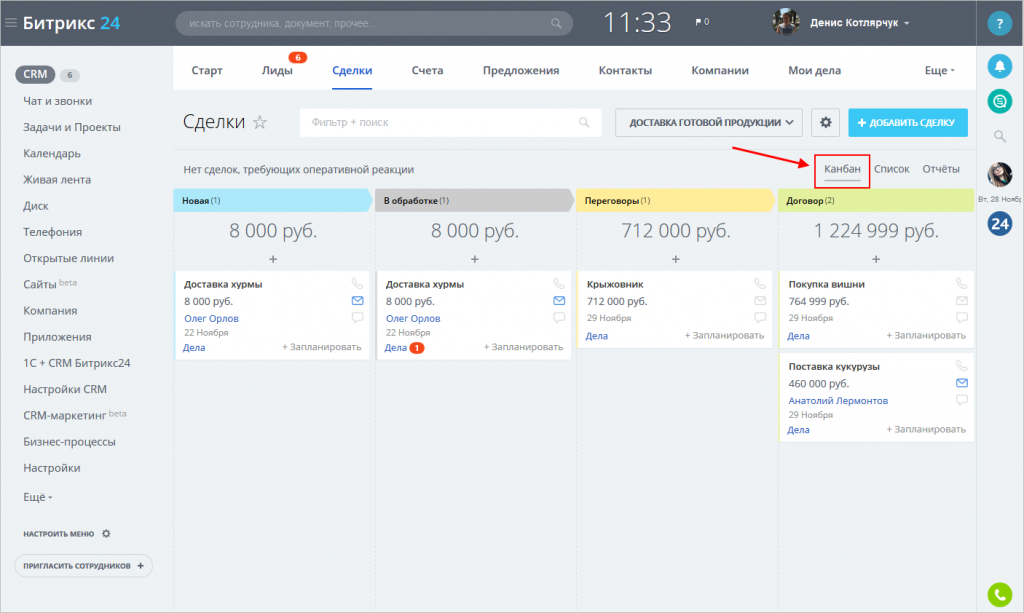Expand Еще menu in top CRM tabs
1024x613 pixels.
coord(939,70)
